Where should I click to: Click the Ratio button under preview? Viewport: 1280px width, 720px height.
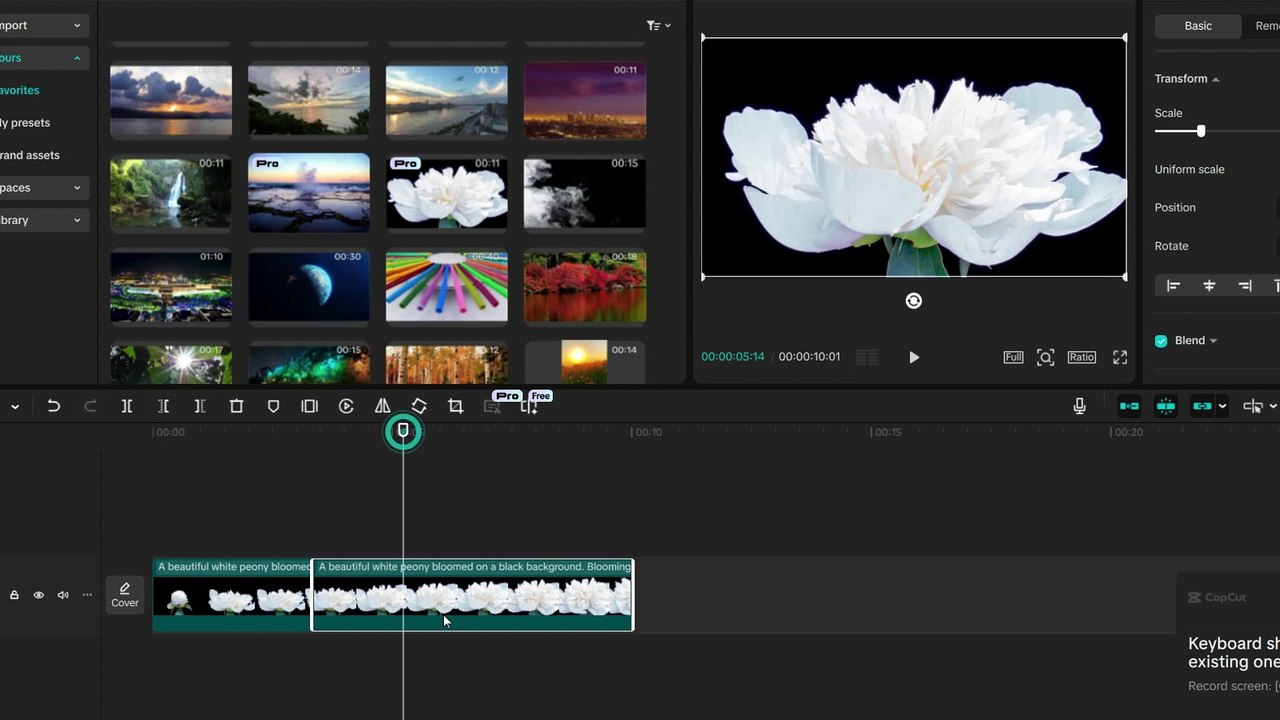(x=1081, y=357)
